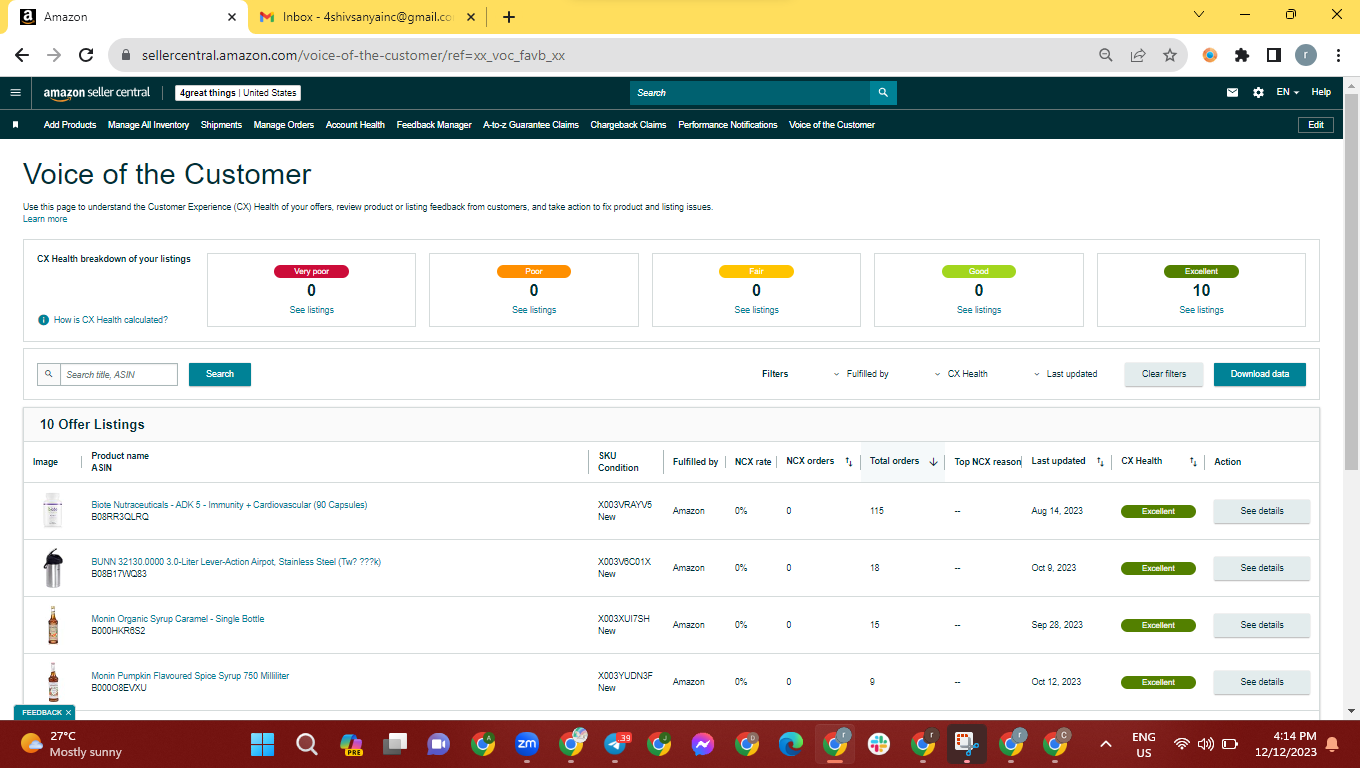Open Monin Organic Syrup Caramel product link
This screenshot has height=768, width=1360.
[178, 619]
